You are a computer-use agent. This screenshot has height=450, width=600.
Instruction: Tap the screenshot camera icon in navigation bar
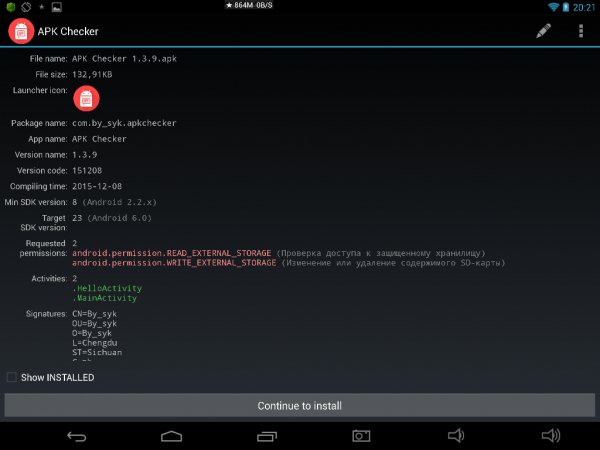tap(361, 436)
